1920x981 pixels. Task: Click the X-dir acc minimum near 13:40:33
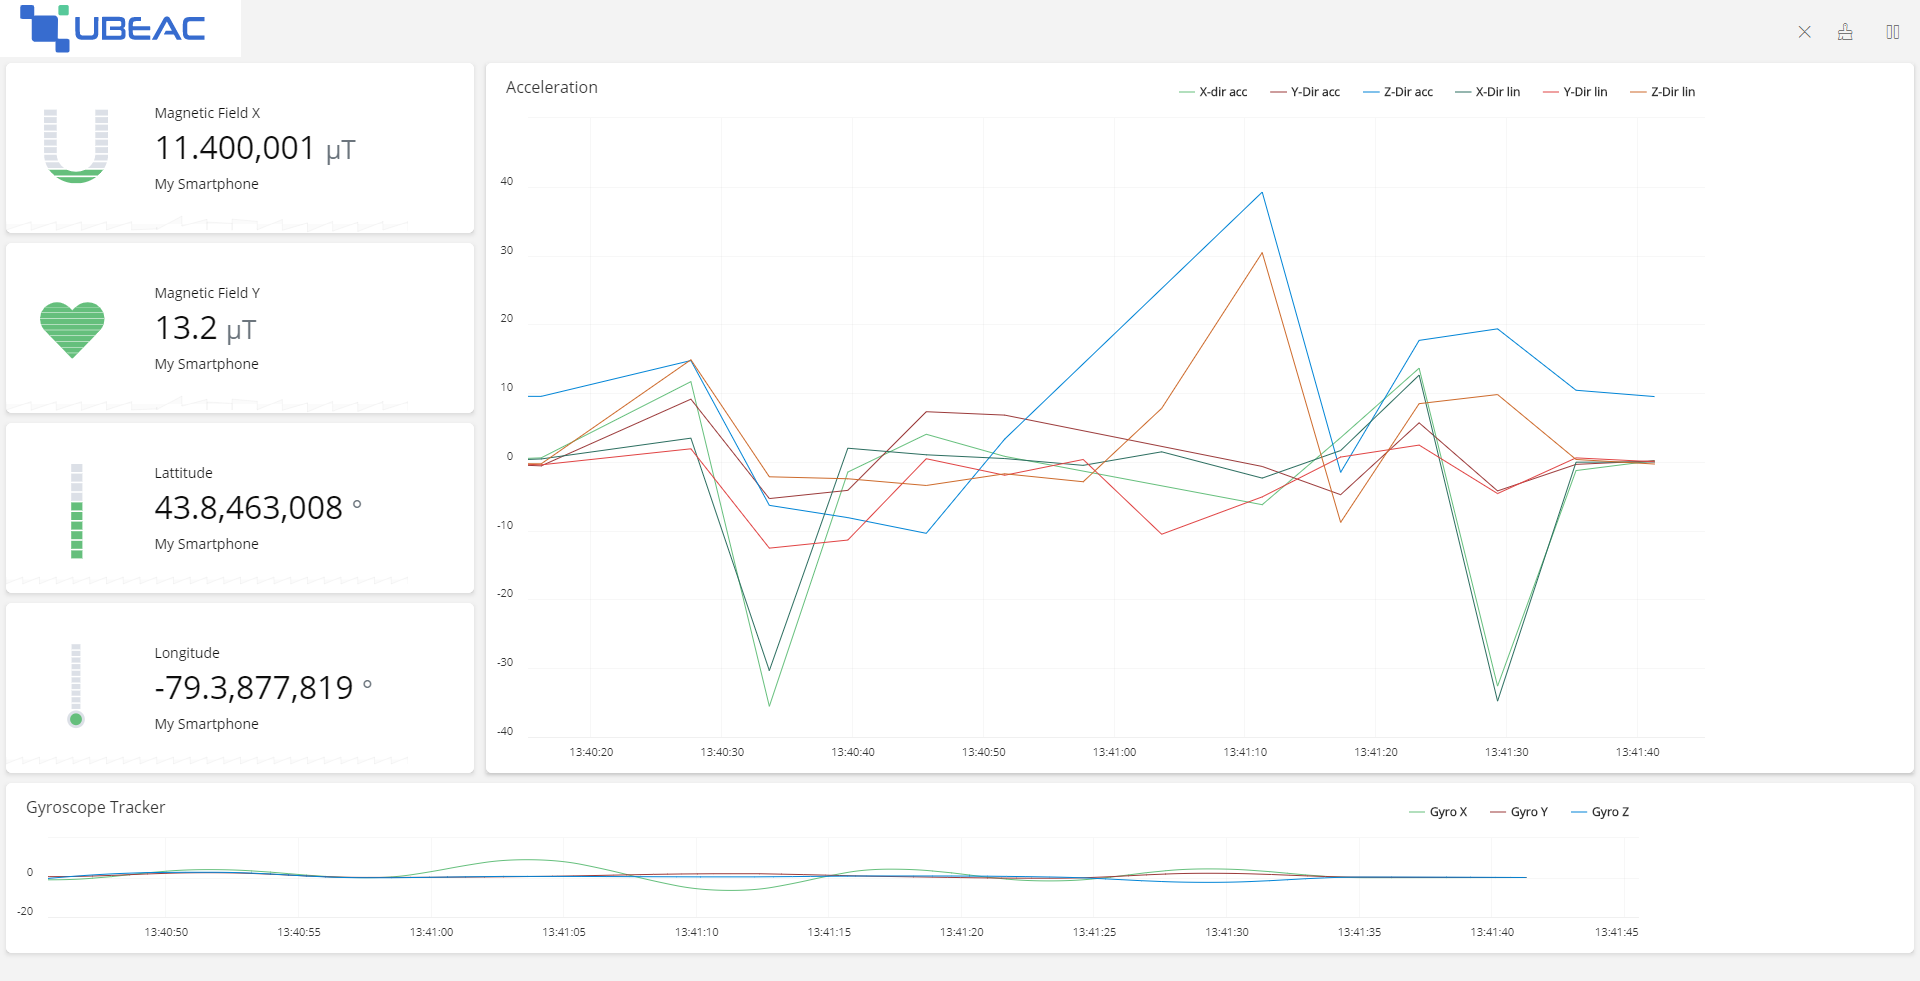(x=769, y=706)
